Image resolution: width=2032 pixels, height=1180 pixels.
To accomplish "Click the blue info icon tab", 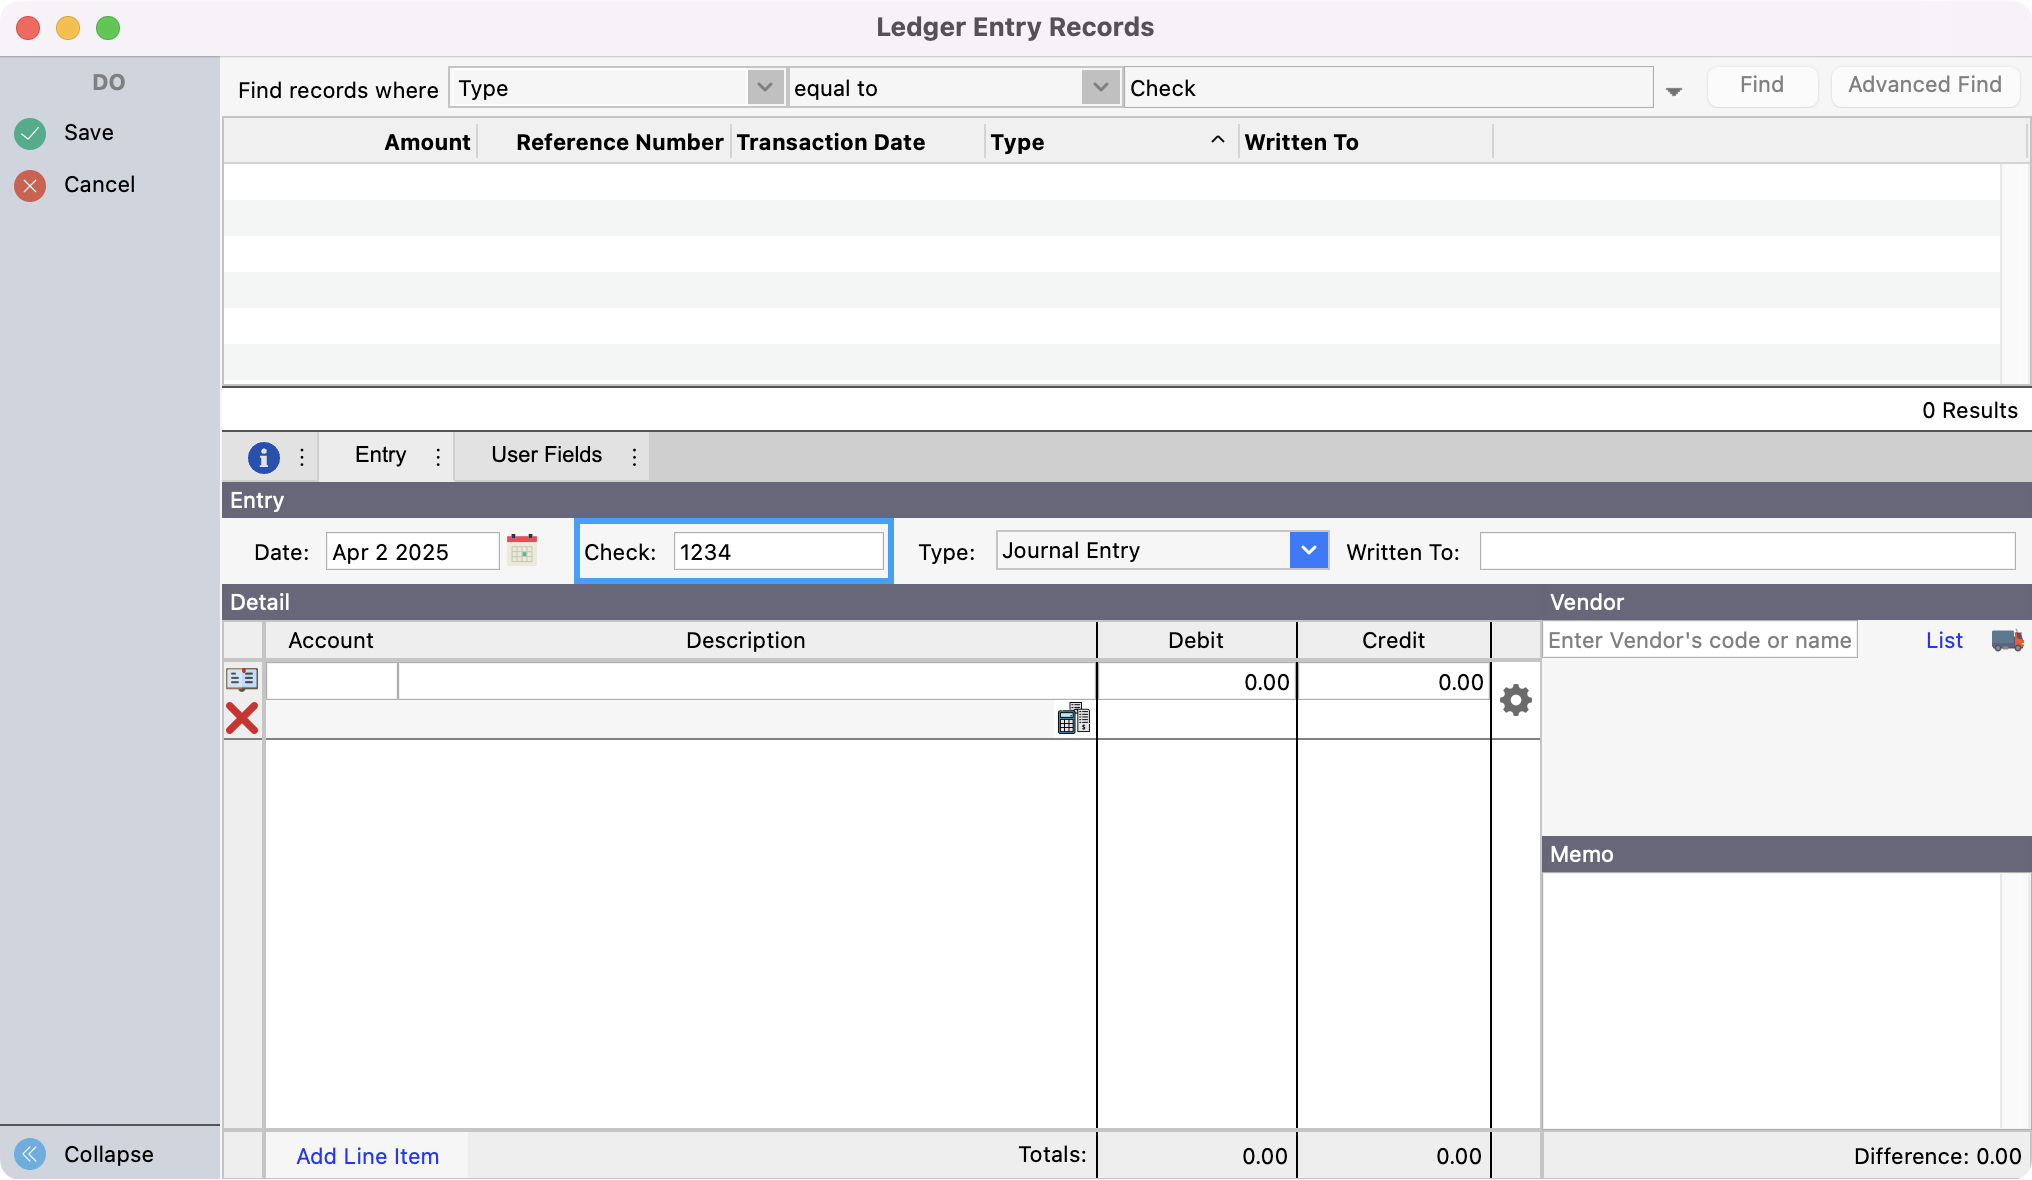I will pyautogui.click(x=263, y=457).
